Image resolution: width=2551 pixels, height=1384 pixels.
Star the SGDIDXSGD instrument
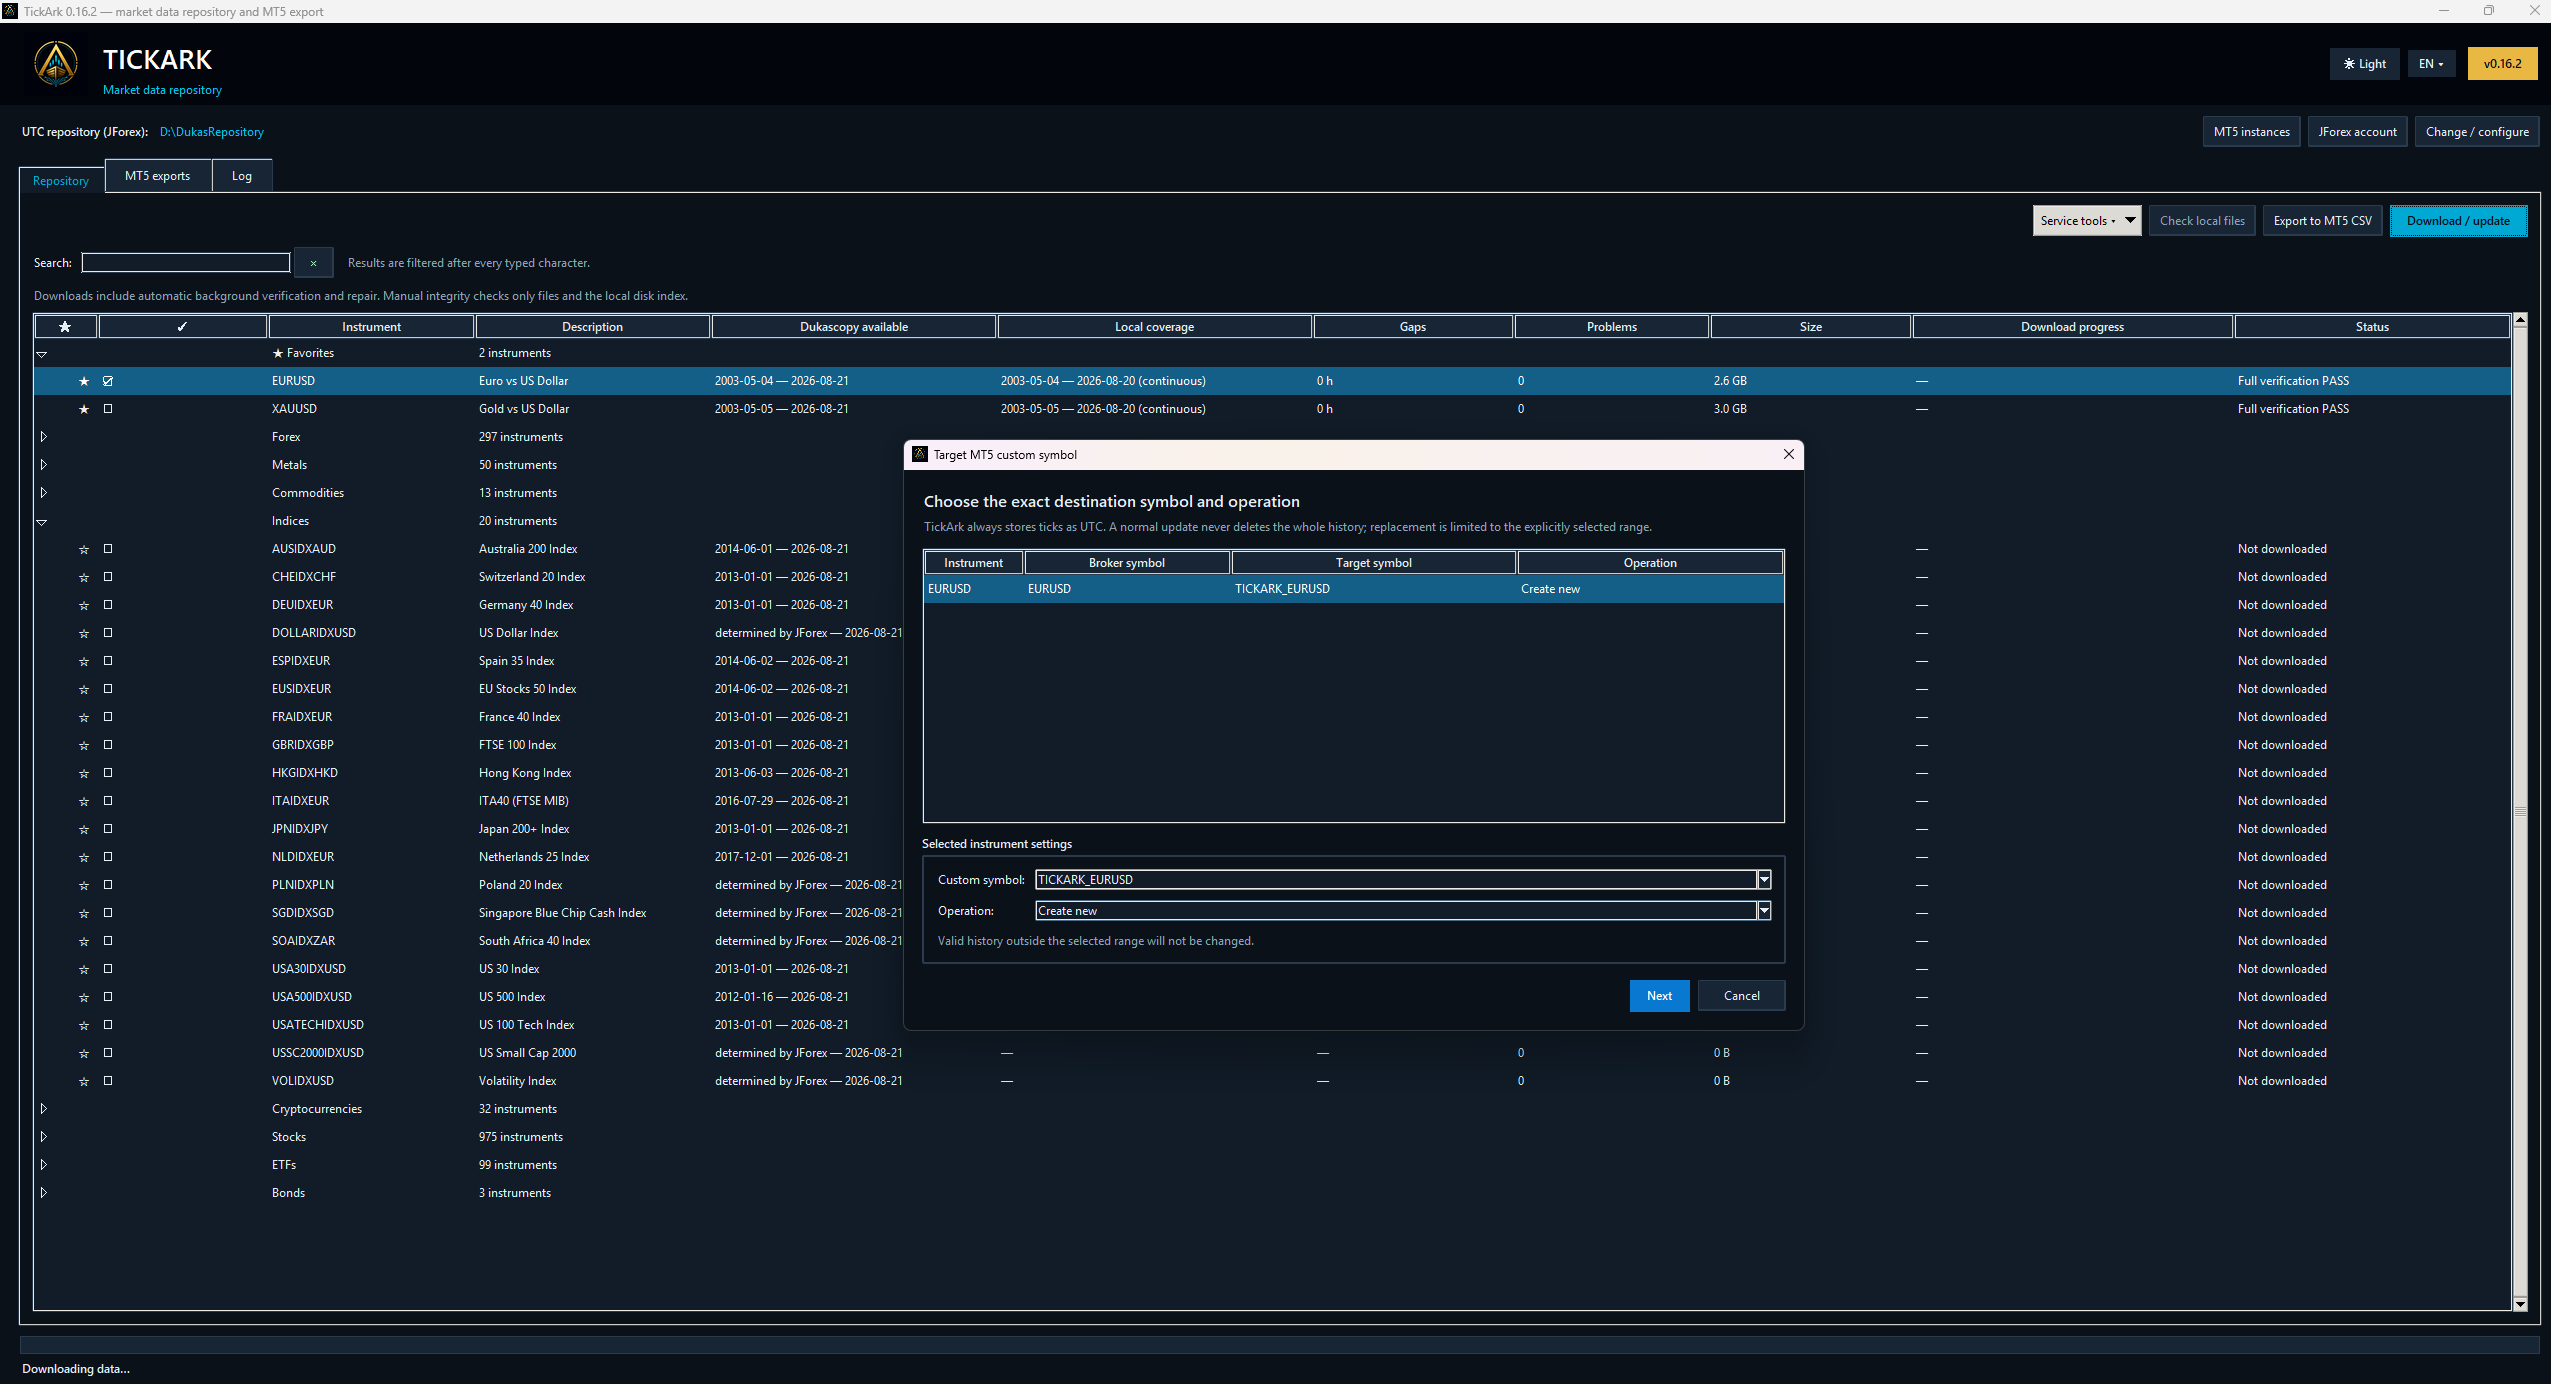pos(84,913)
